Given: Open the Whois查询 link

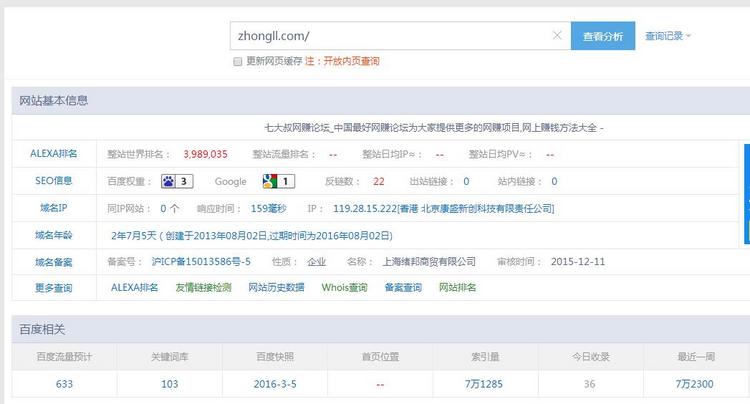Looking at the screenshot, I should tap(346, 288).
